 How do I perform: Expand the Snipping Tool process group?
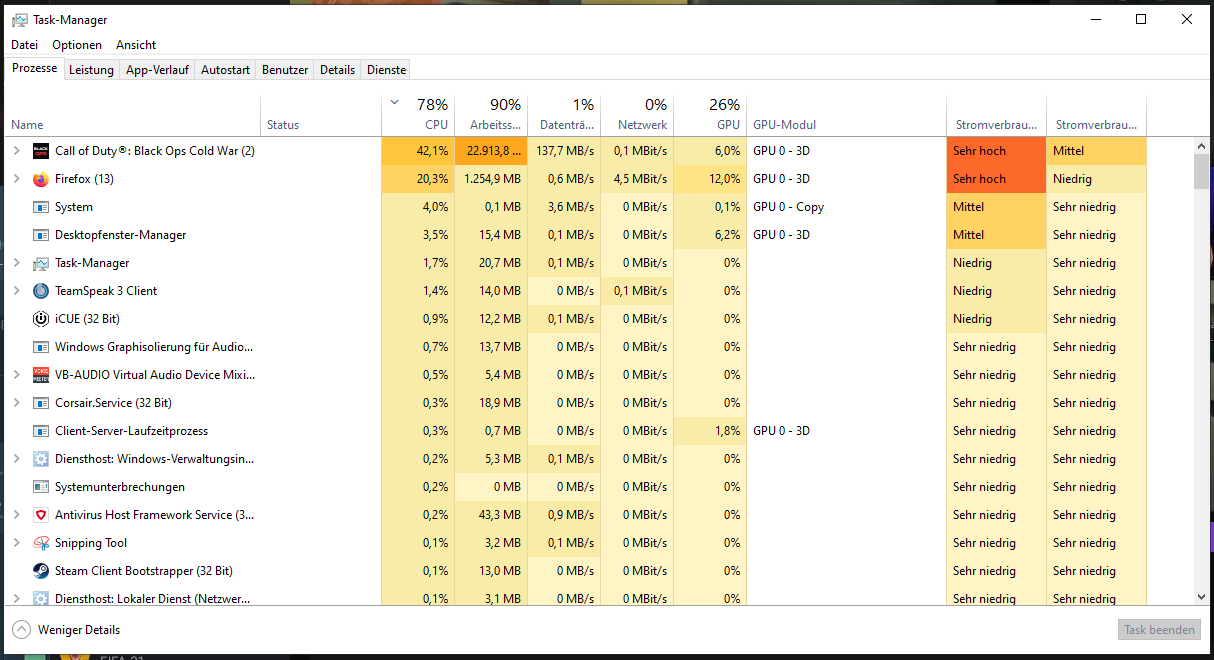click(x=16, y=543)
